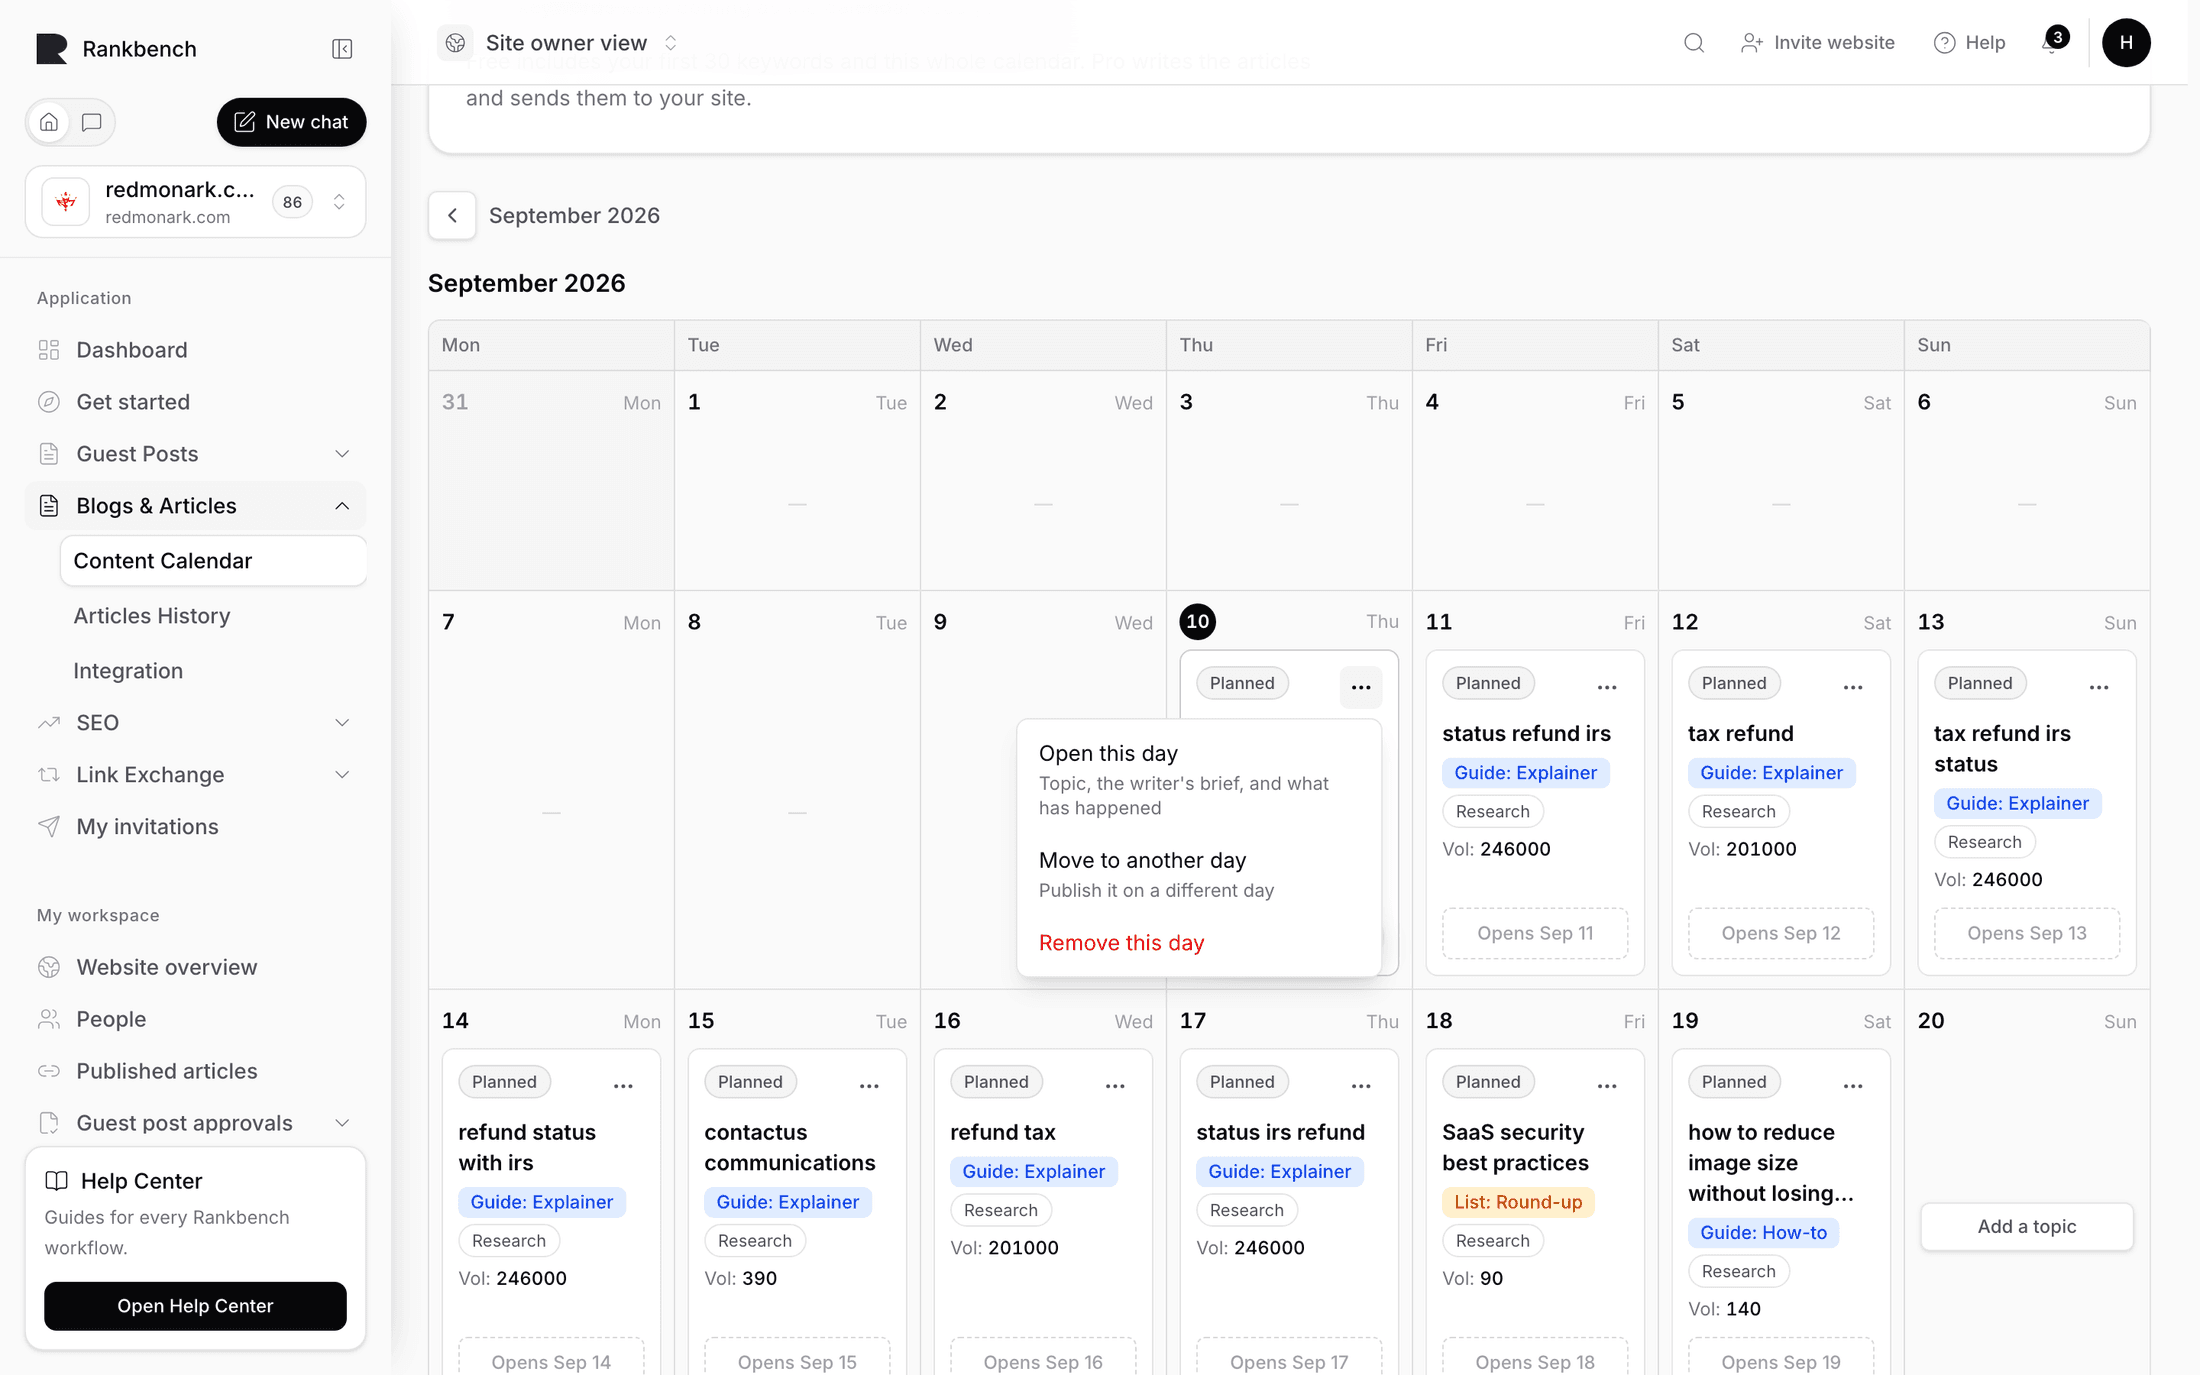Open the redmonark.com site selector
2200x1375 pixels.
tap(196, 202)
